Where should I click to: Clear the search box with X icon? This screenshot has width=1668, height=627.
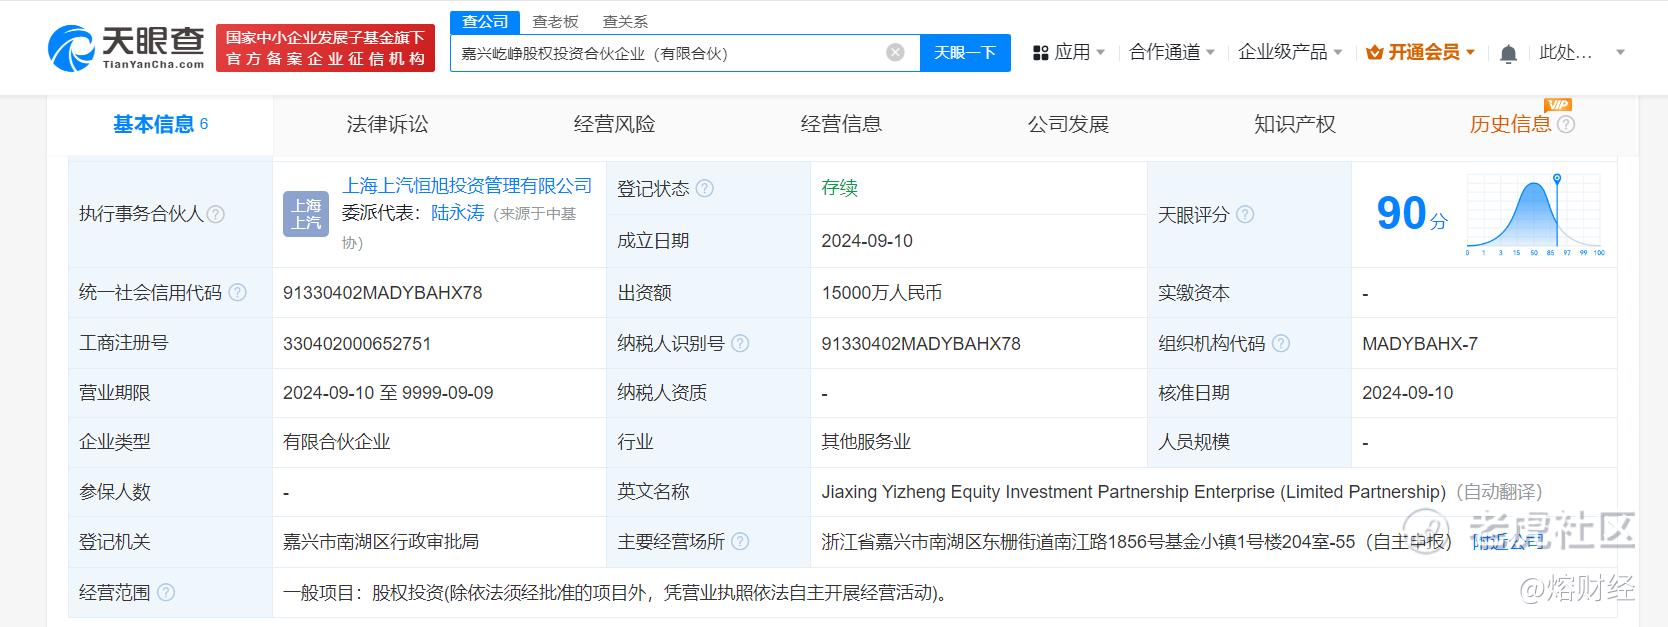pos(896,52)
